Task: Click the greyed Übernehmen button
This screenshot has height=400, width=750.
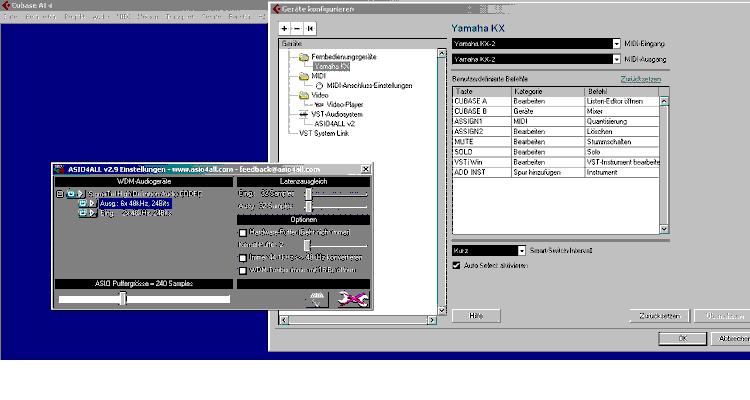Action: pyautogui.click(x=723, y=316)
